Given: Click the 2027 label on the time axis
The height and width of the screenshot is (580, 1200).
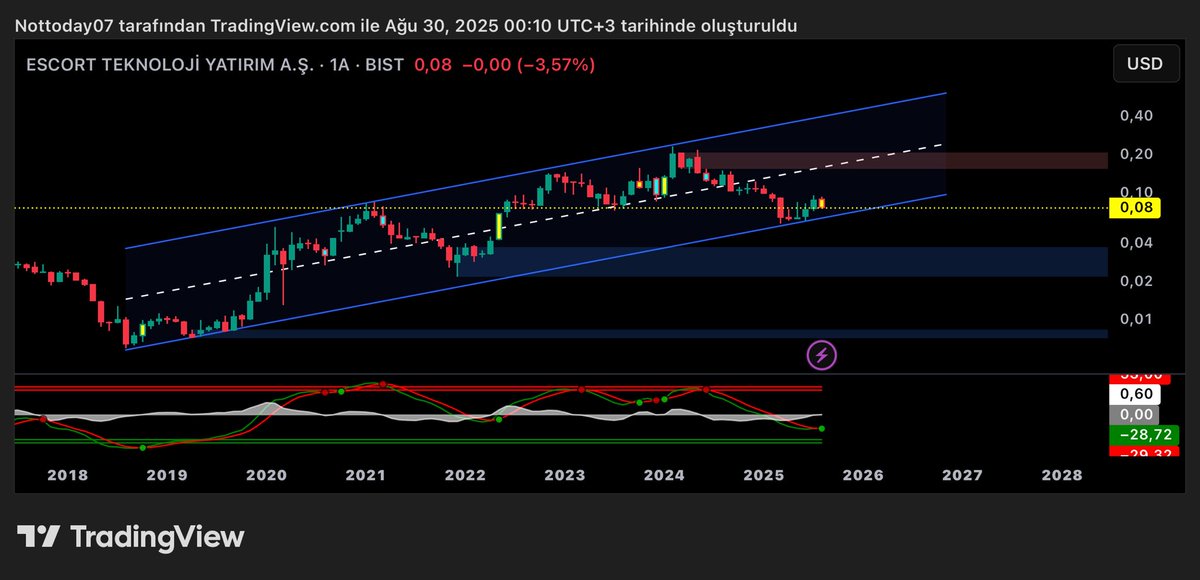Looking at the screenshot, I should click(x=961, y=476).
